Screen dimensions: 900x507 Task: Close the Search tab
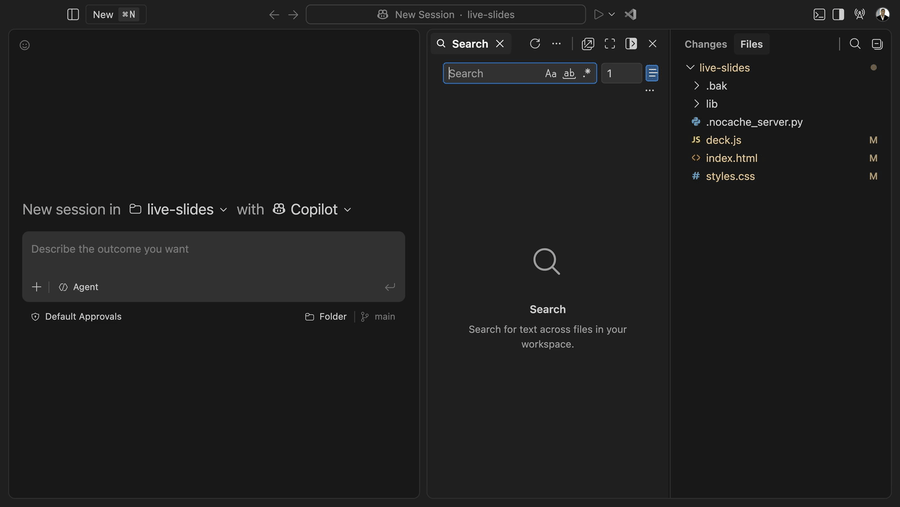coord(500,44)
